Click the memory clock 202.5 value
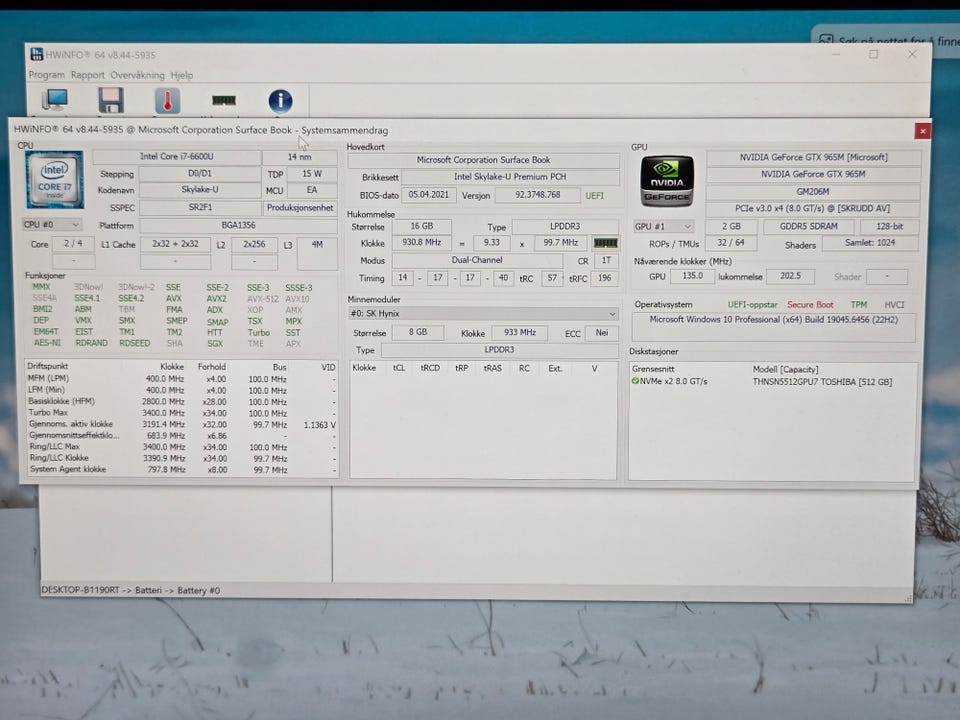Viewport: 960px width, 720px height. pyautogui.click(x=790, y=276)
